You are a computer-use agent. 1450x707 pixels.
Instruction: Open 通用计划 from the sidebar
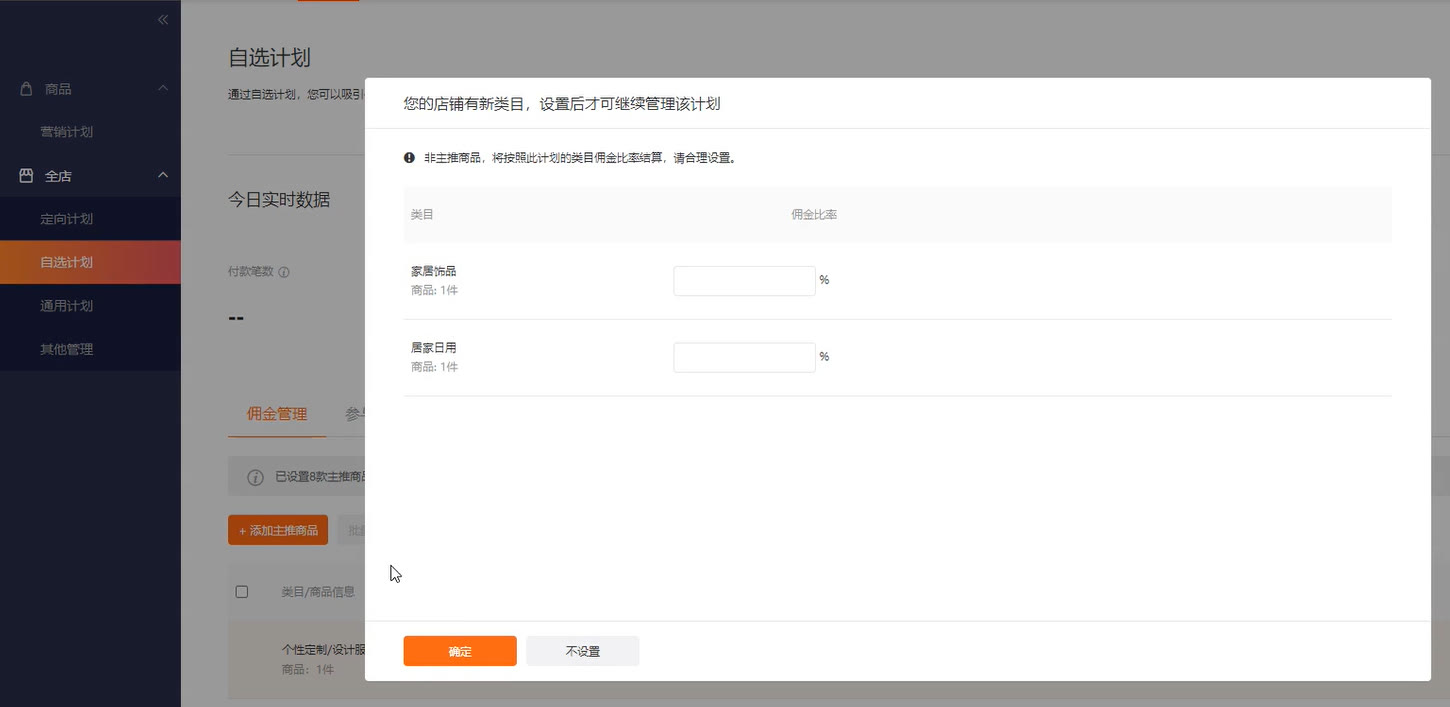pos(66,305)
